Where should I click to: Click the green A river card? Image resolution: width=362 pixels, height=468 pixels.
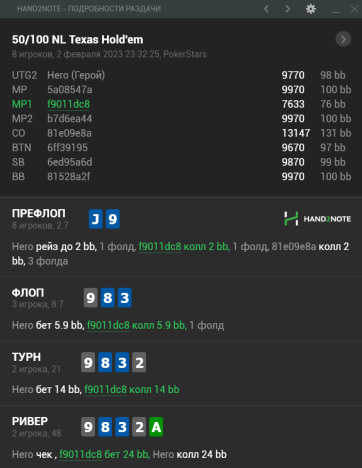156,427
